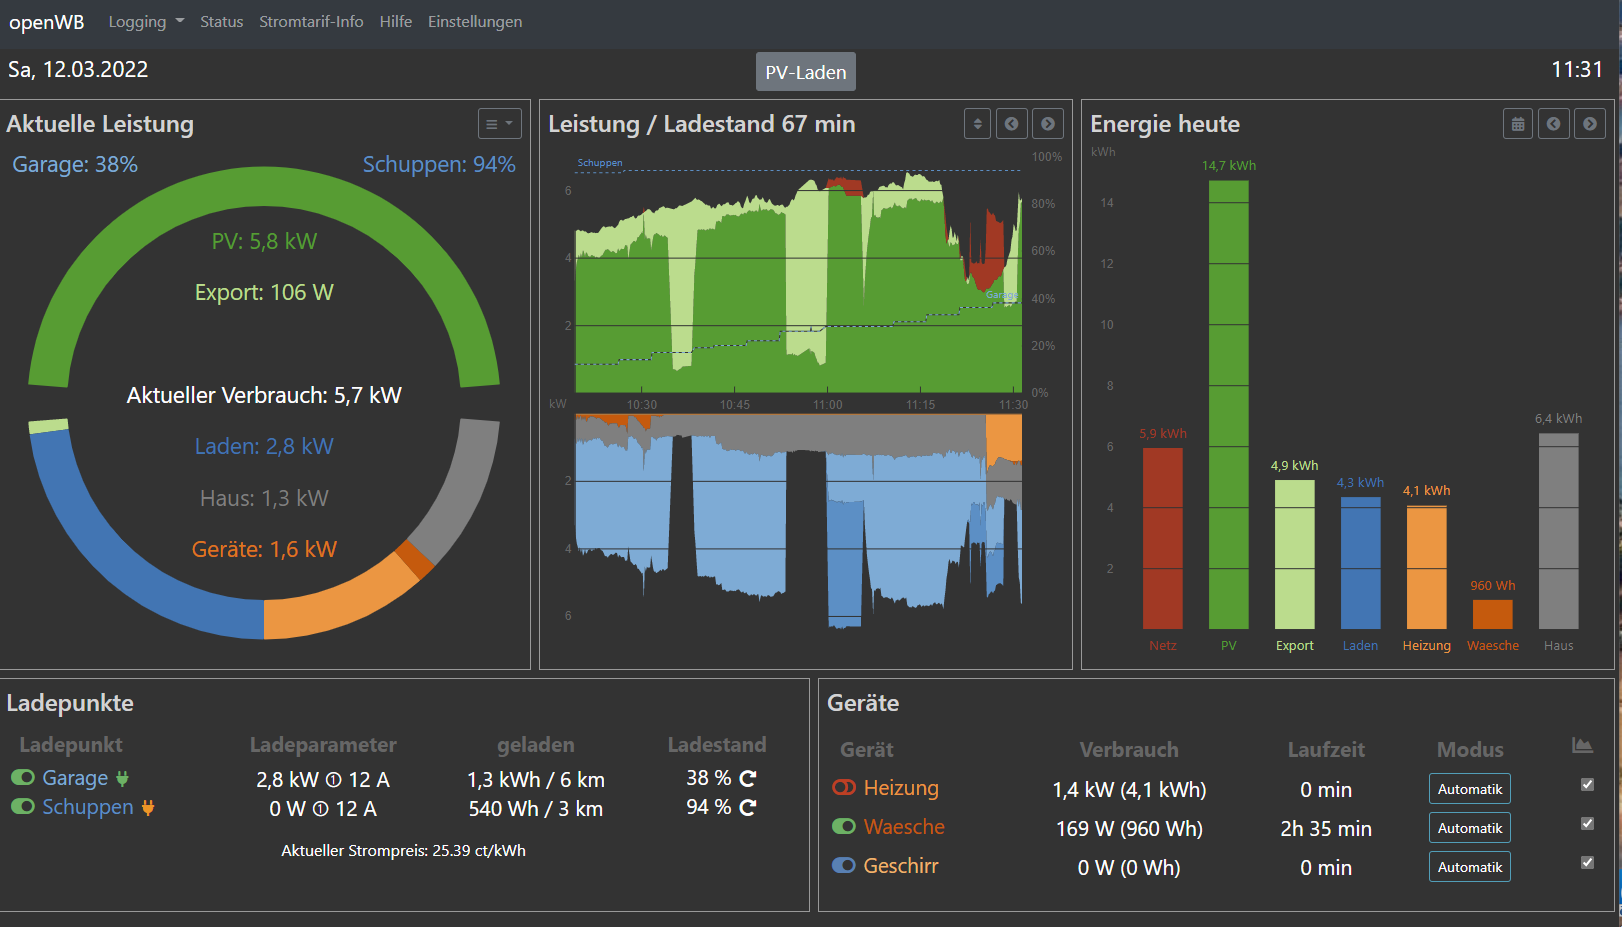Screen dimensions: 1622x927
Task: Open the calendar in Energie heute
Action: (1517, 124)
